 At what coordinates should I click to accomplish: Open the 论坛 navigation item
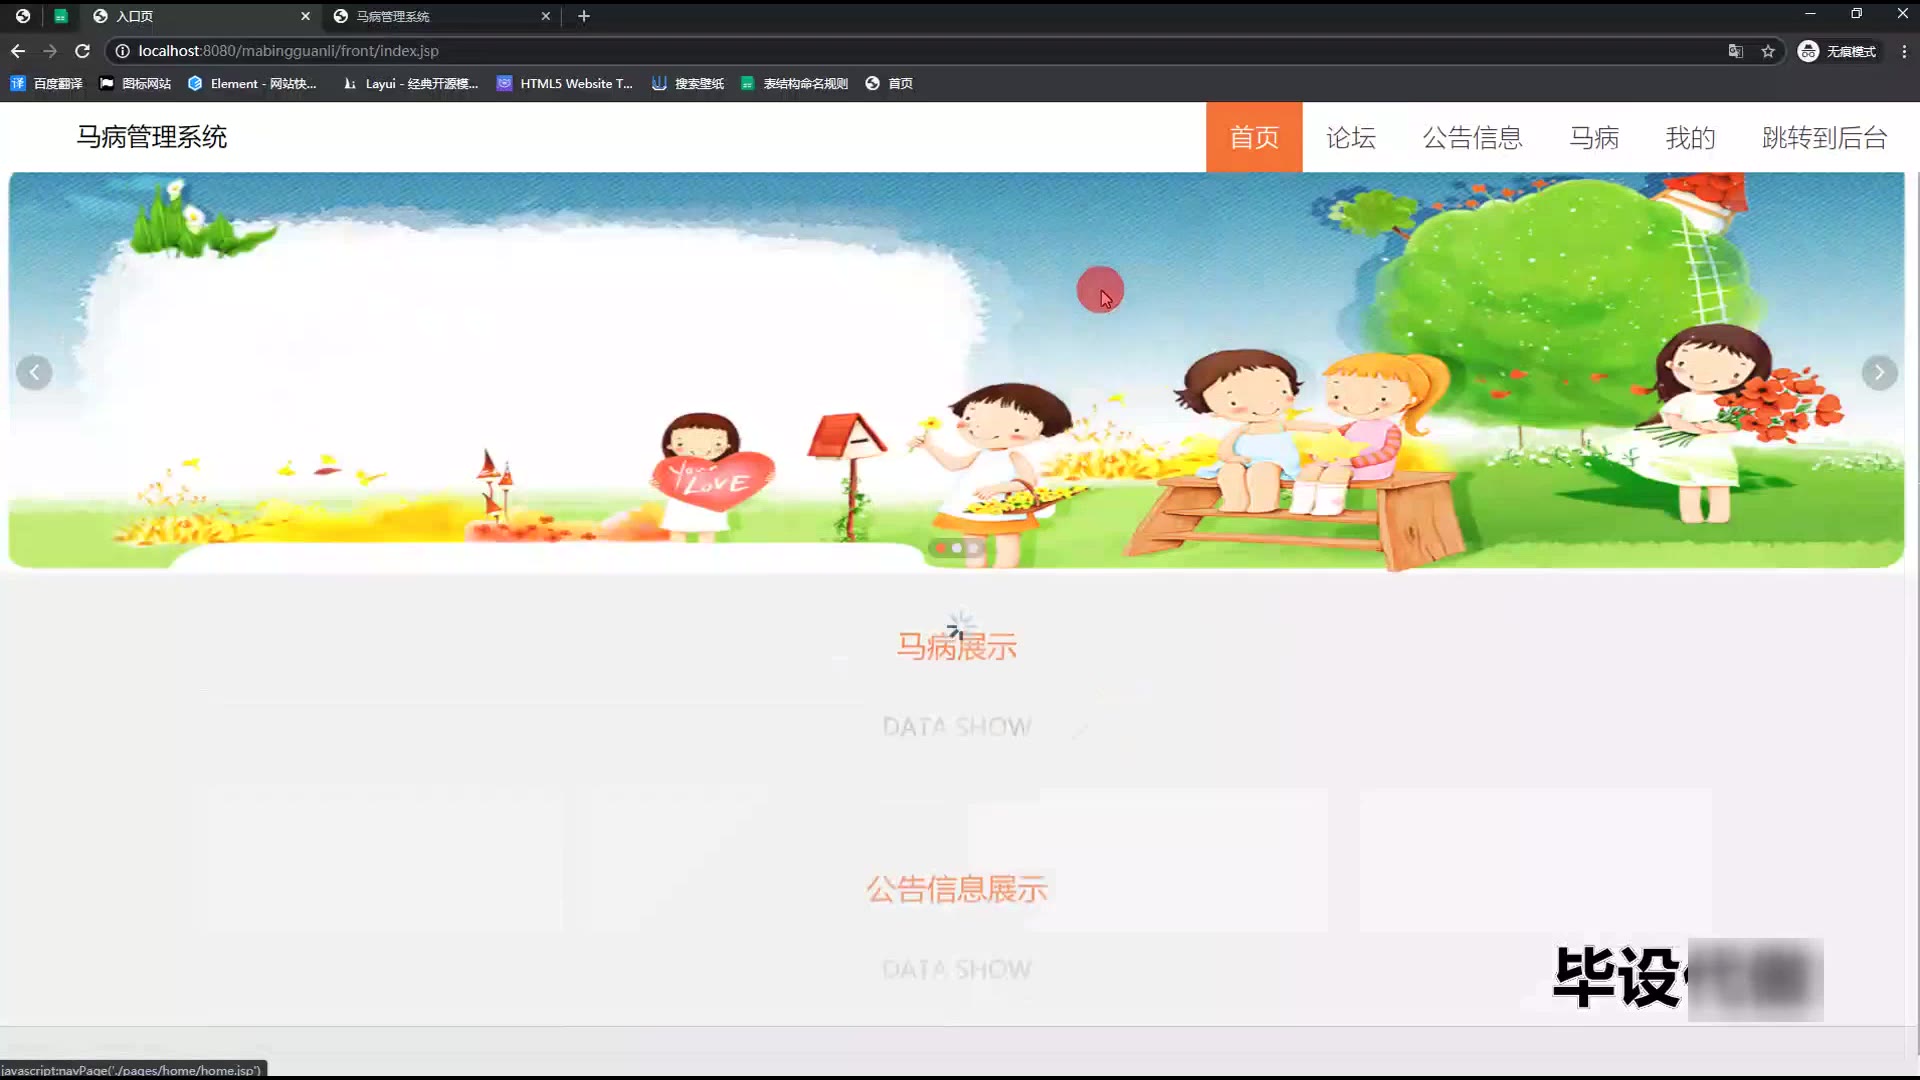1350,137
